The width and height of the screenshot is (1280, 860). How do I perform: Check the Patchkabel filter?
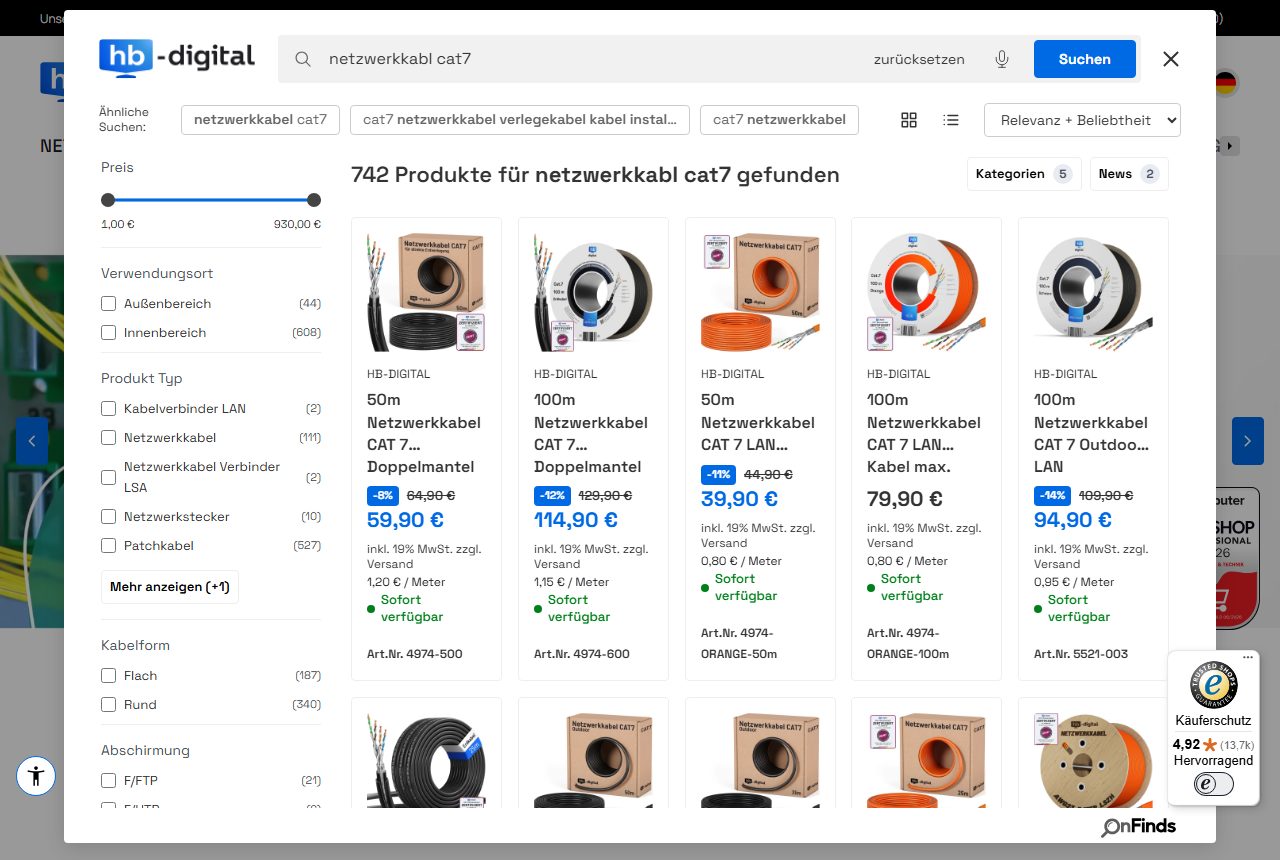(109, 545)
